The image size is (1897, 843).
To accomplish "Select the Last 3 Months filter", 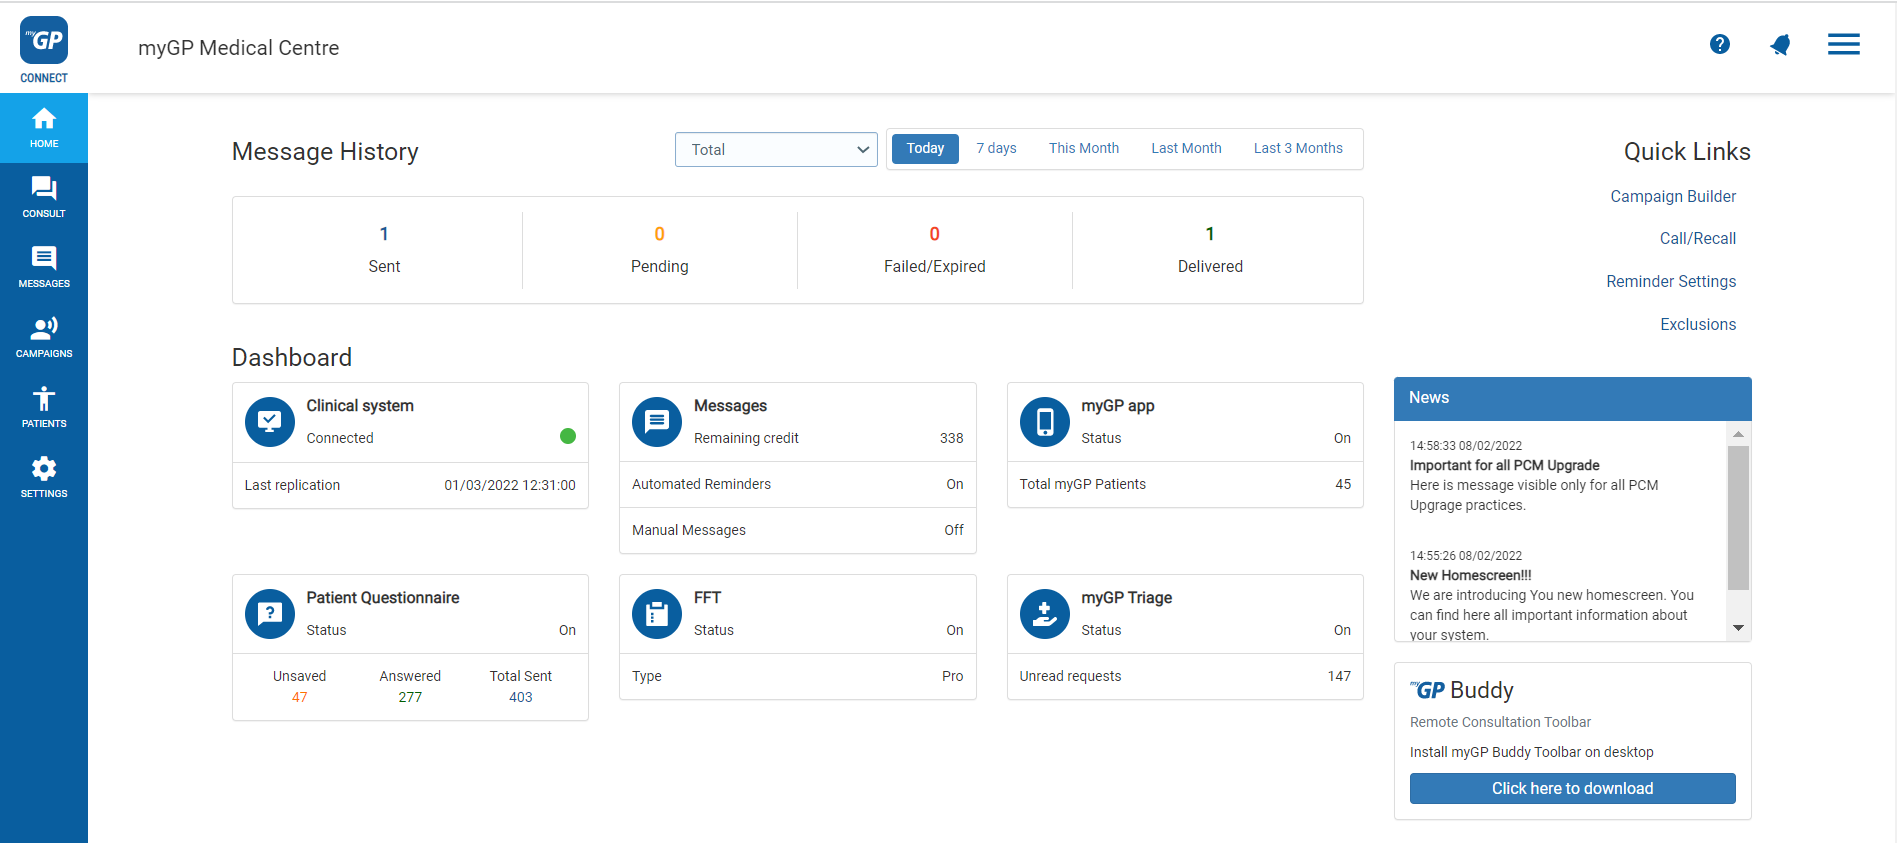I will 1297,149.
